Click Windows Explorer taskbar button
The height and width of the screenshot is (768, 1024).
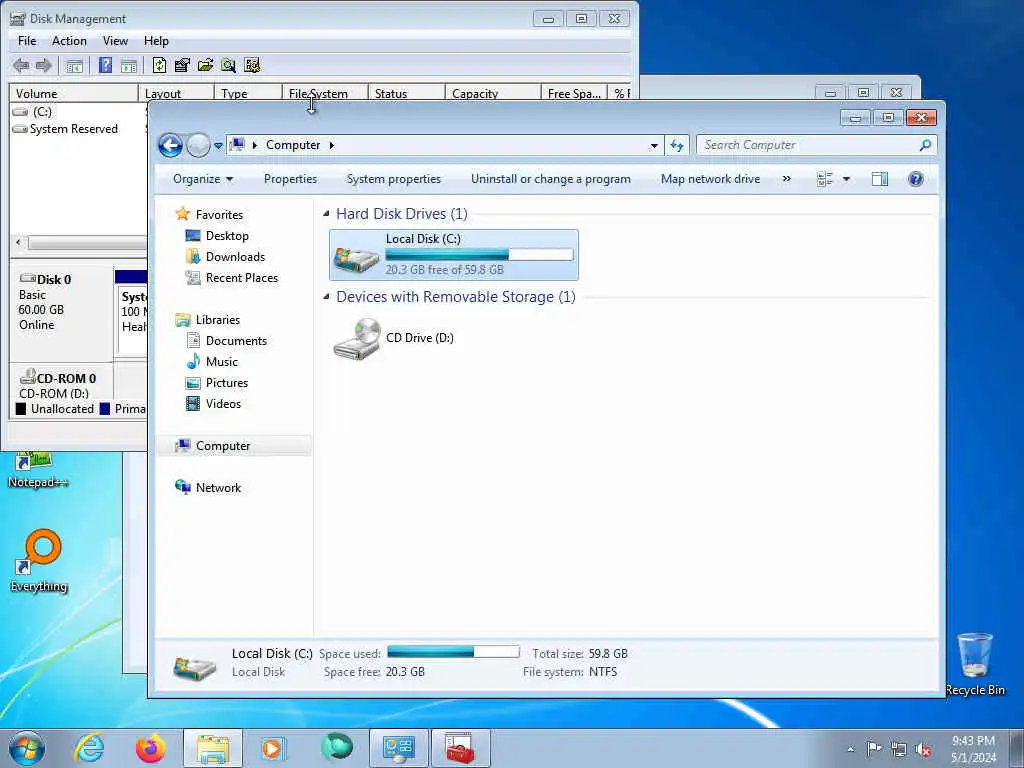(x=213, y=748)
